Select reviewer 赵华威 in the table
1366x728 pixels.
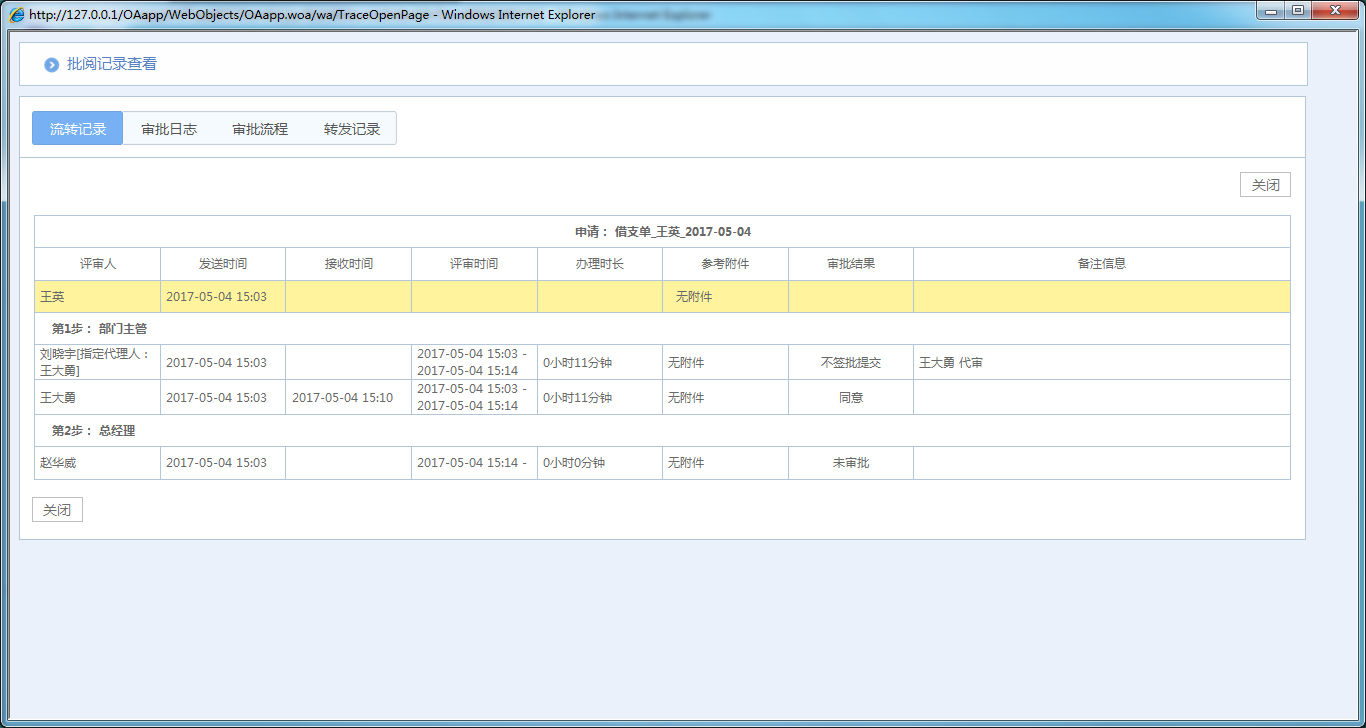pyautogui.click(x=58, y=463)
